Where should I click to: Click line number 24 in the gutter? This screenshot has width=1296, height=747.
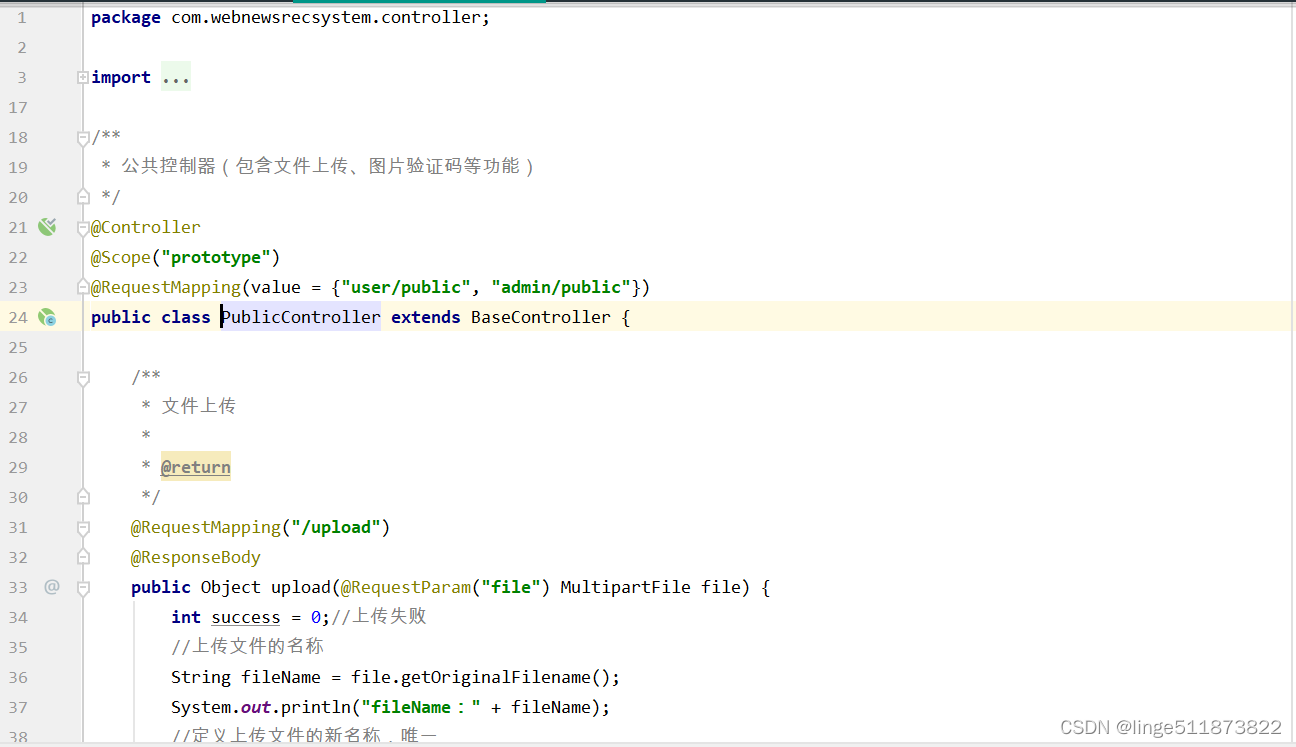(x=18, y=317)
